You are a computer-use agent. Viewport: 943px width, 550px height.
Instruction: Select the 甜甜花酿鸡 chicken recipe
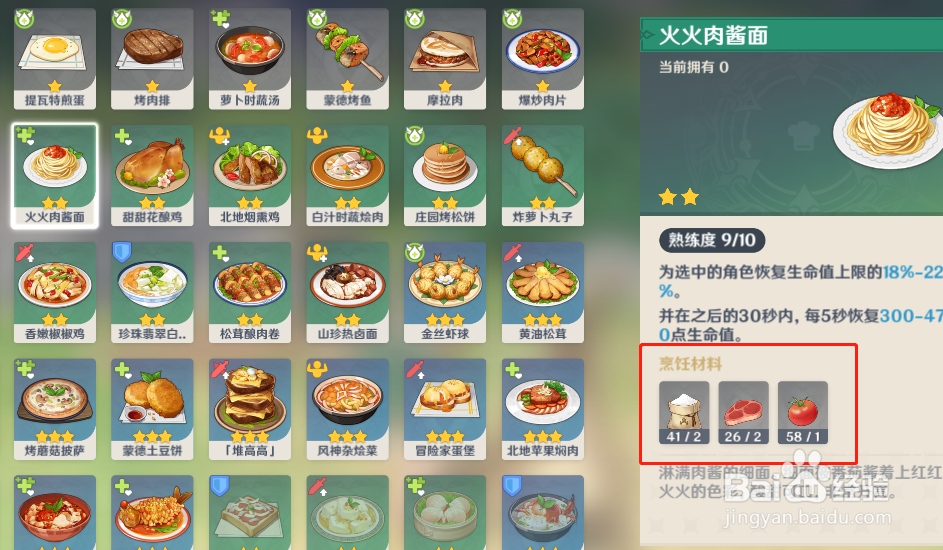coord(152,176)
